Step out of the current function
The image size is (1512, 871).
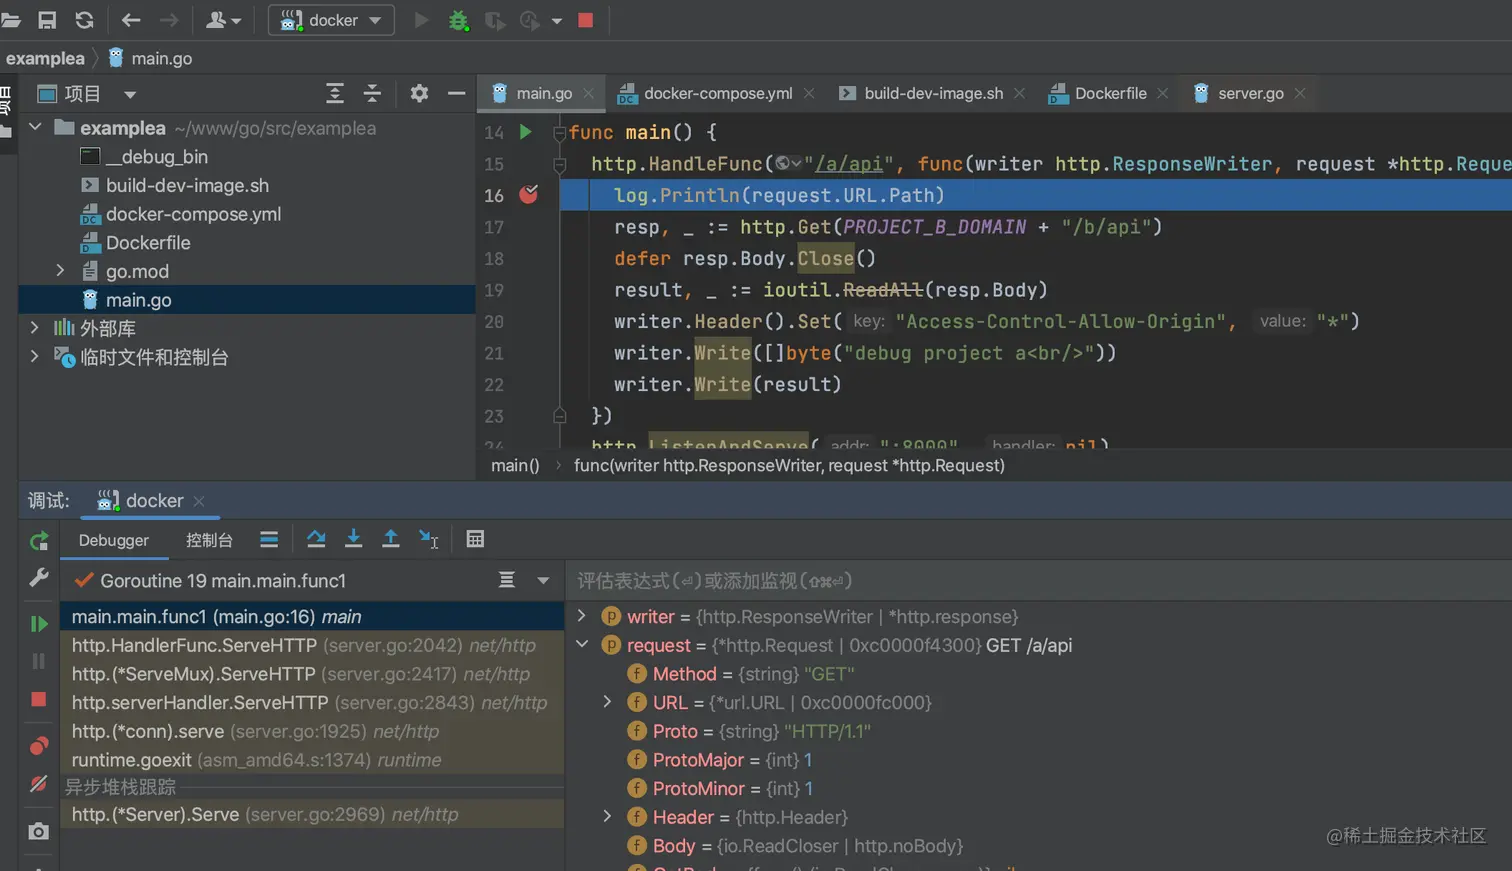[391, 540]
